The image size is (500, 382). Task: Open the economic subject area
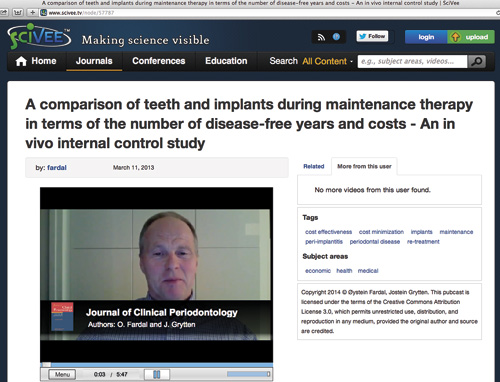[x=318, y=271]
